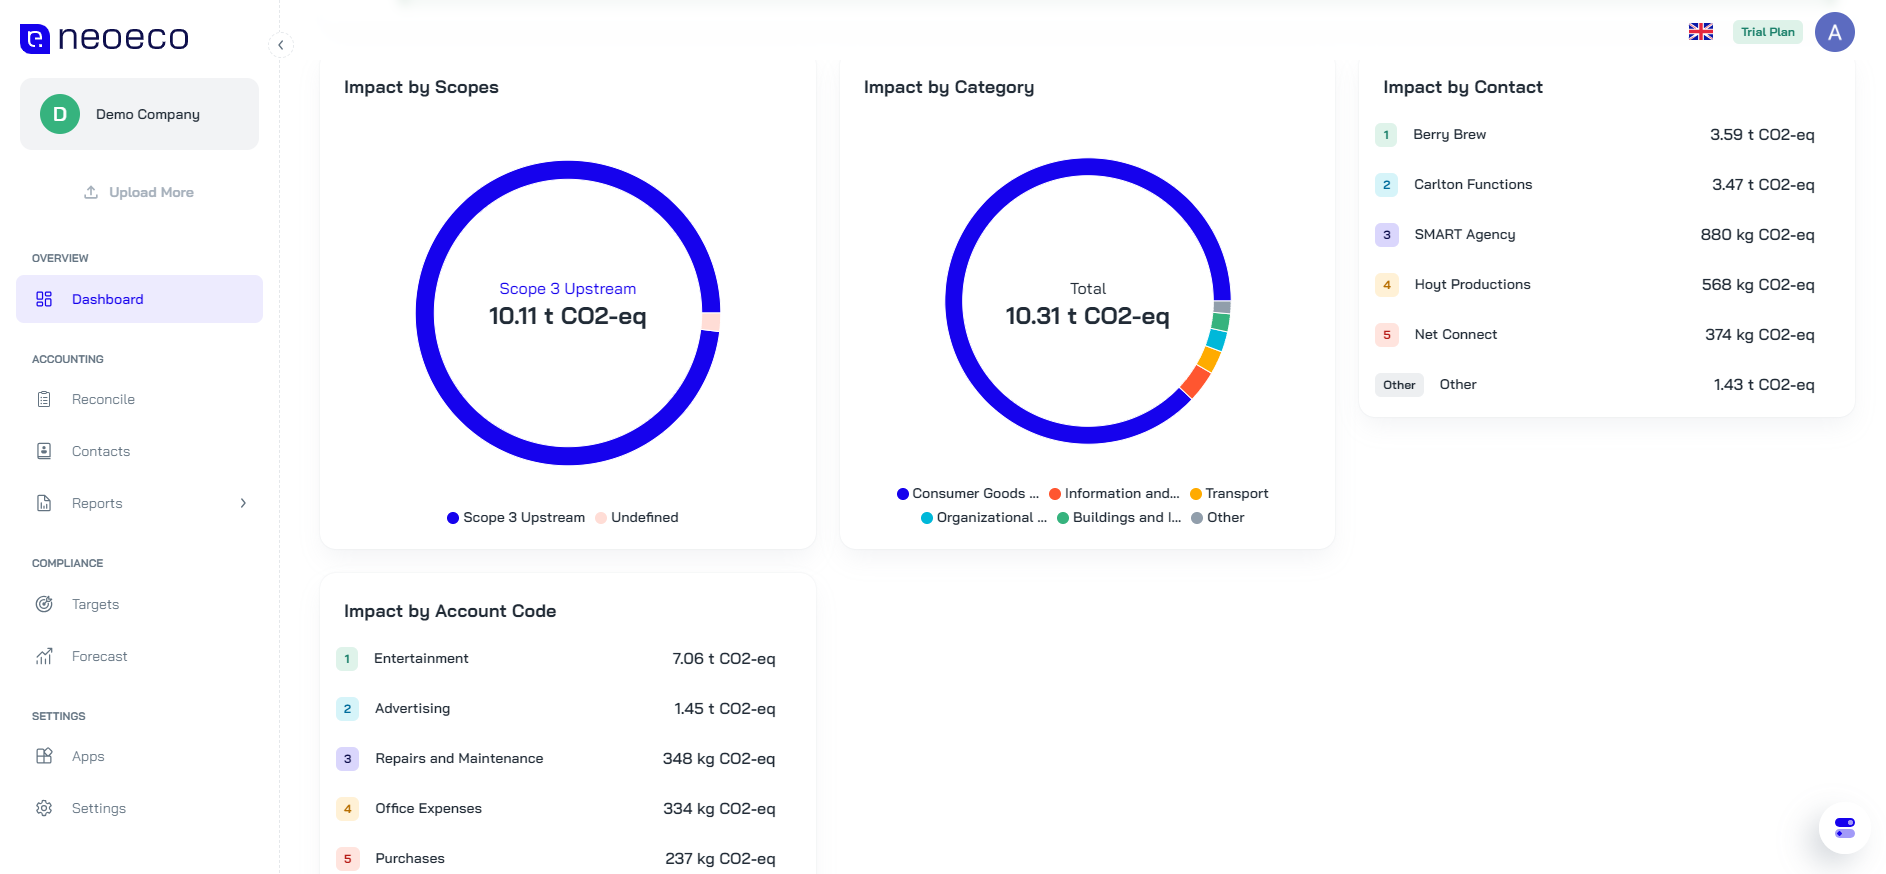Open the Demo Company switcher
The image size is (1886, 874).
pos(139,114)
